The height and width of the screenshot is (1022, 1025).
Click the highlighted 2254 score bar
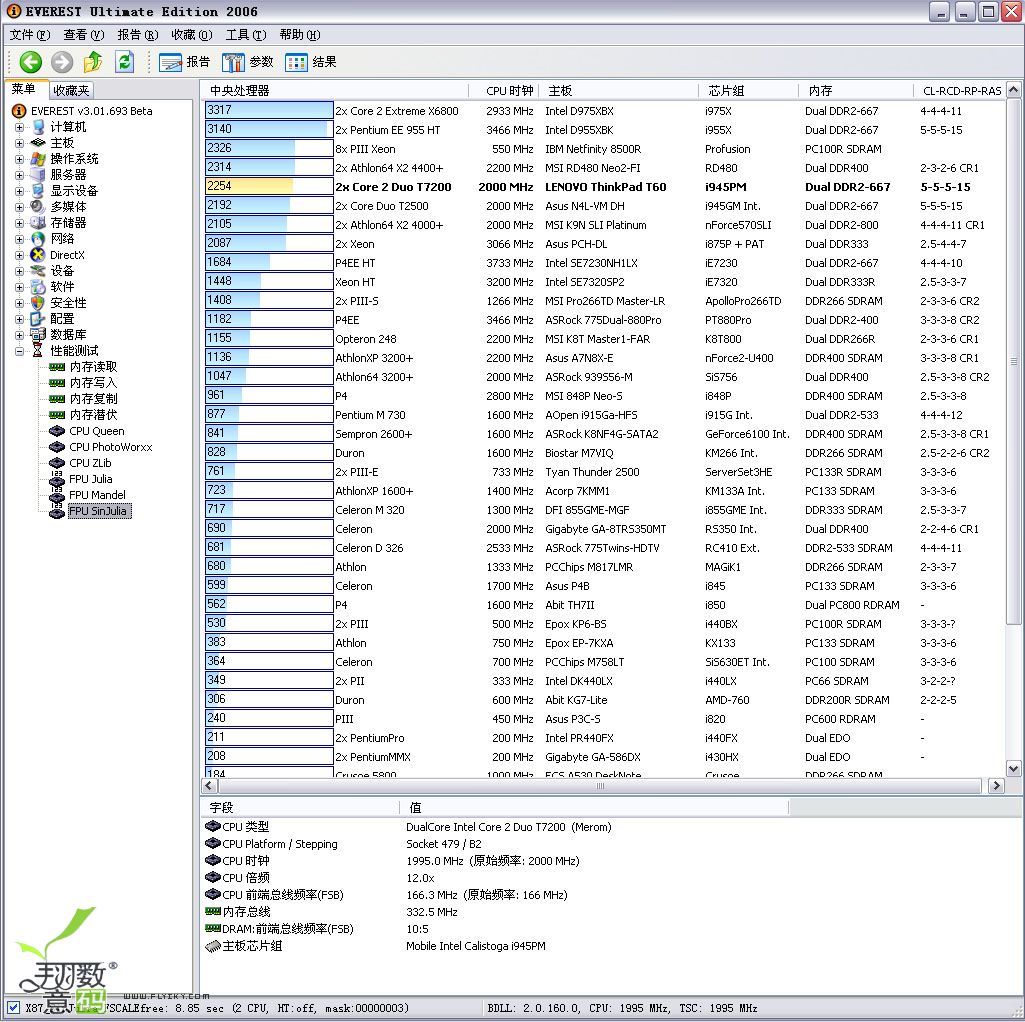[269, 186]
